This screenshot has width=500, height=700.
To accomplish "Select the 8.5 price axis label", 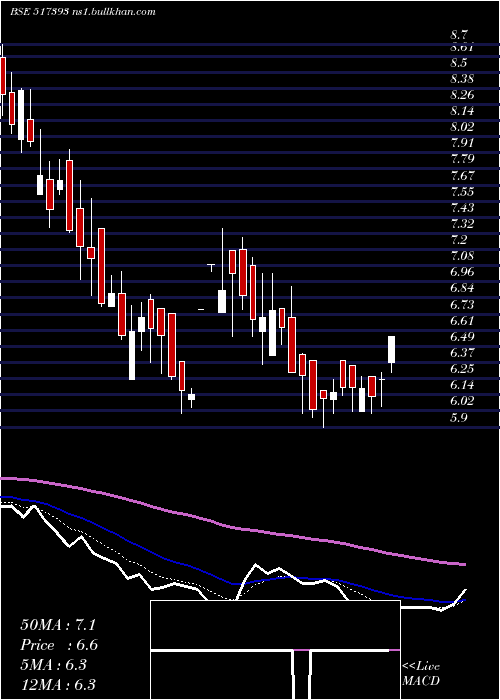I will tap(459, 63).
